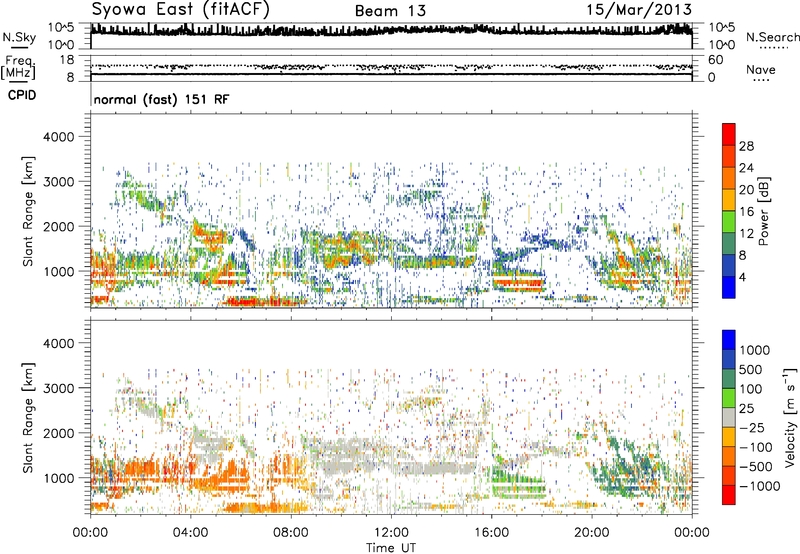Click the velocity panel 'Slant Range [km]' label
This screenshot has width=800, height=554.
[x=28, y=418]
